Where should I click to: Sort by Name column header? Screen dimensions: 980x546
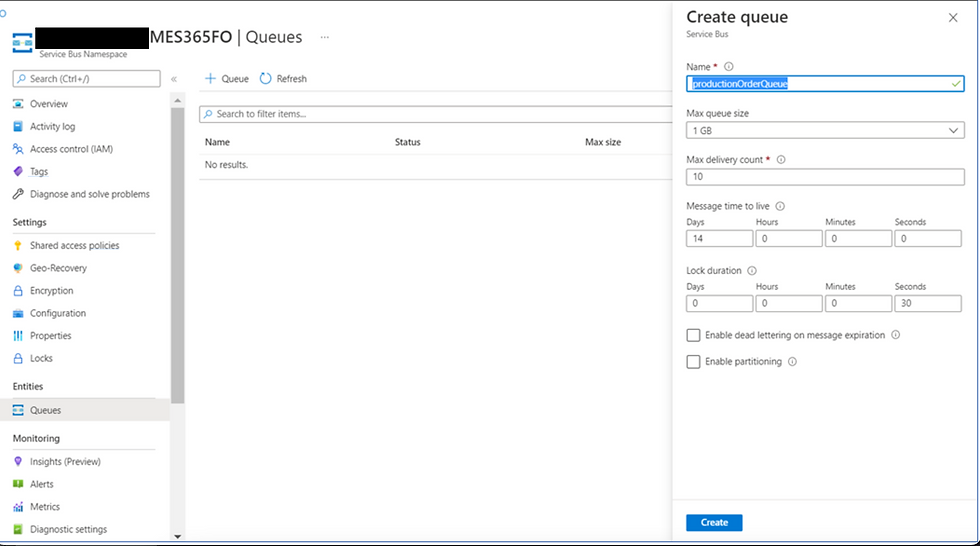click(217, 142)
